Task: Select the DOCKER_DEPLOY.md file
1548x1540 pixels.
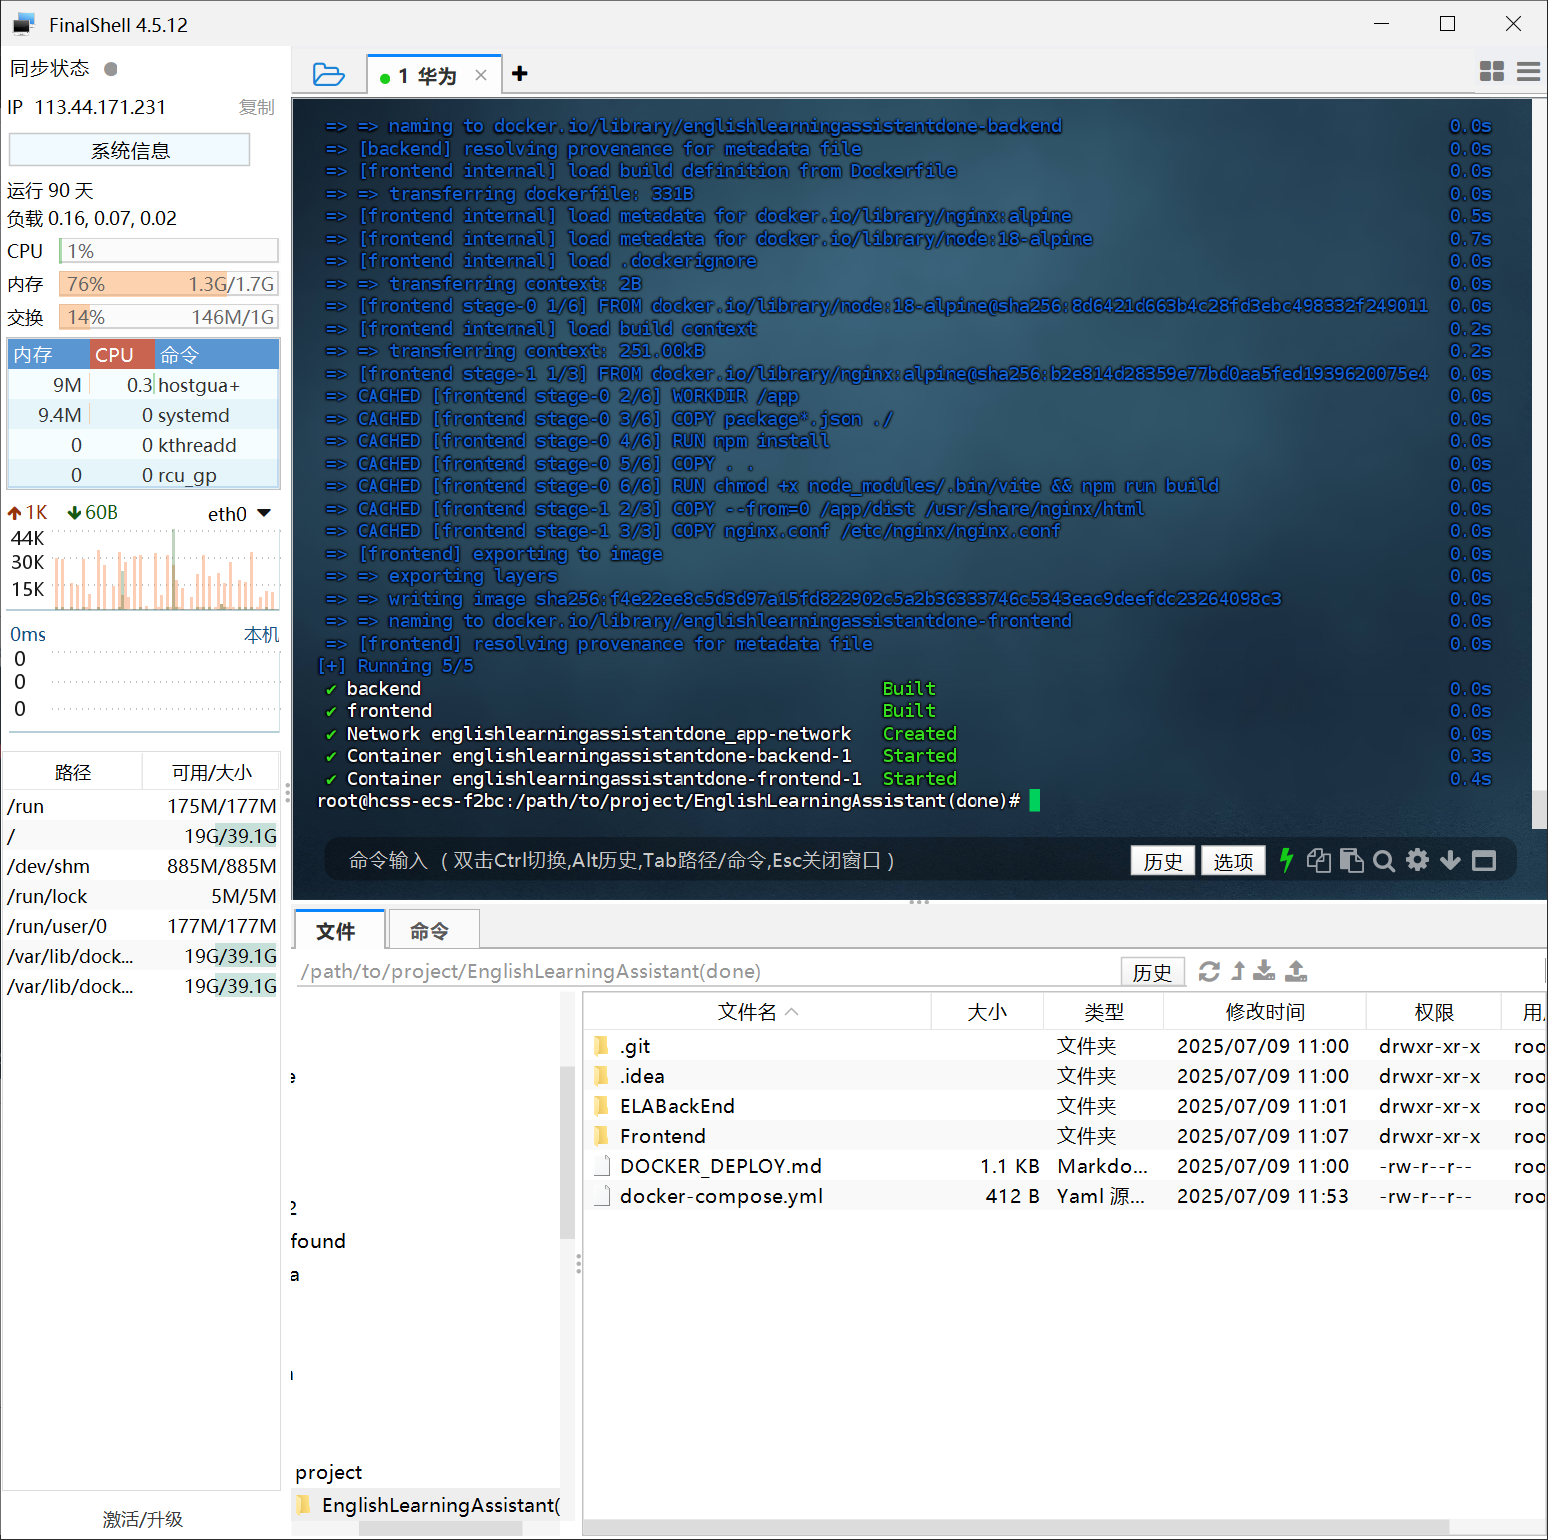Action: tap(1065, 1166)
